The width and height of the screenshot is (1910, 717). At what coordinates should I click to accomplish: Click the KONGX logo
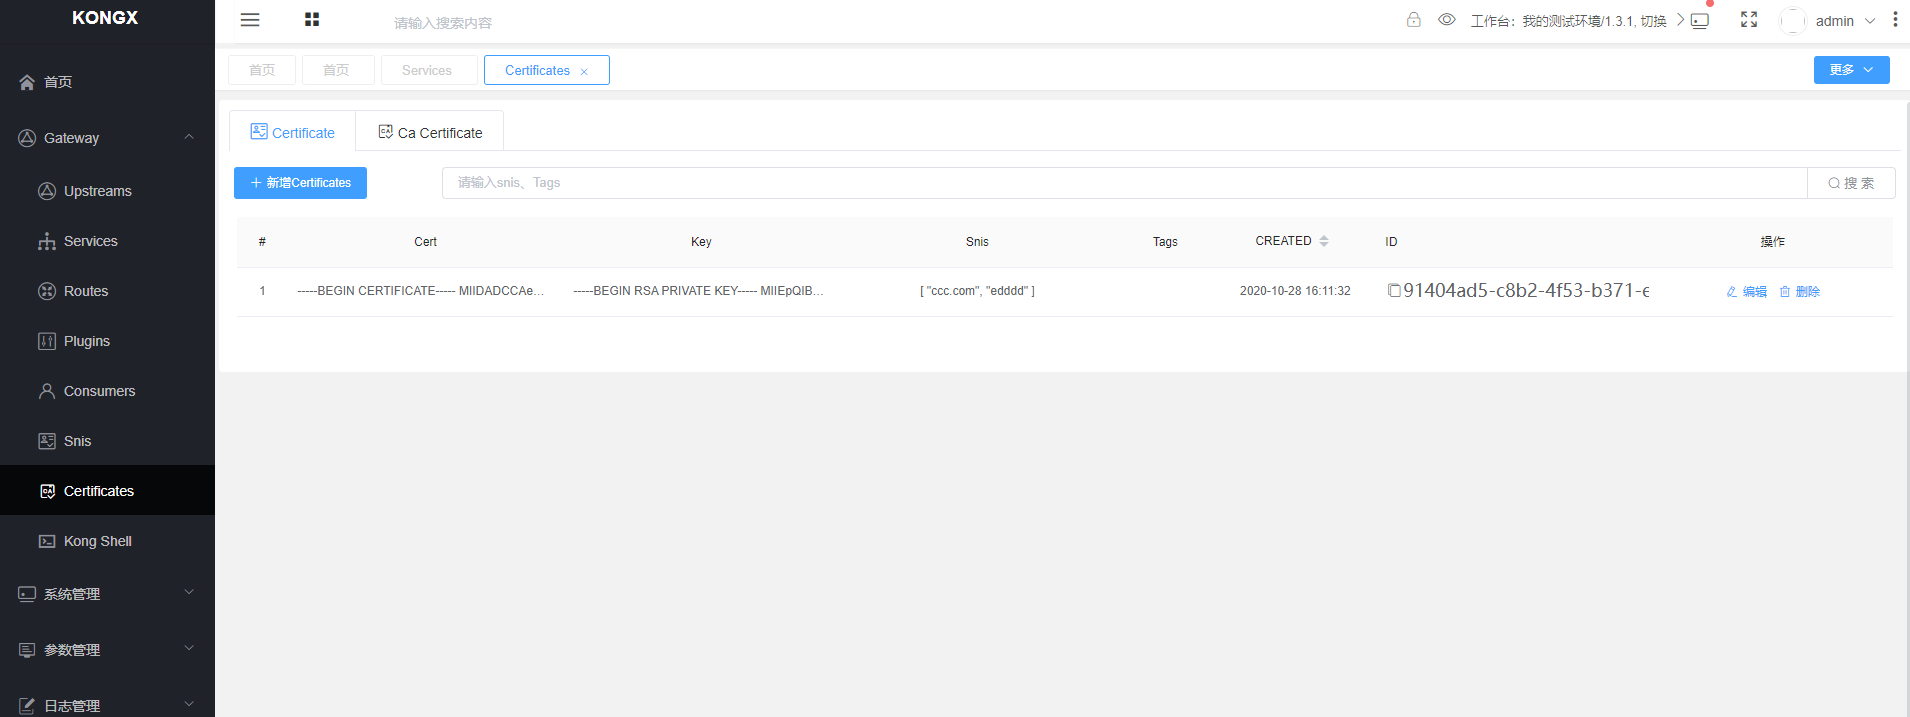pos(105,18)
